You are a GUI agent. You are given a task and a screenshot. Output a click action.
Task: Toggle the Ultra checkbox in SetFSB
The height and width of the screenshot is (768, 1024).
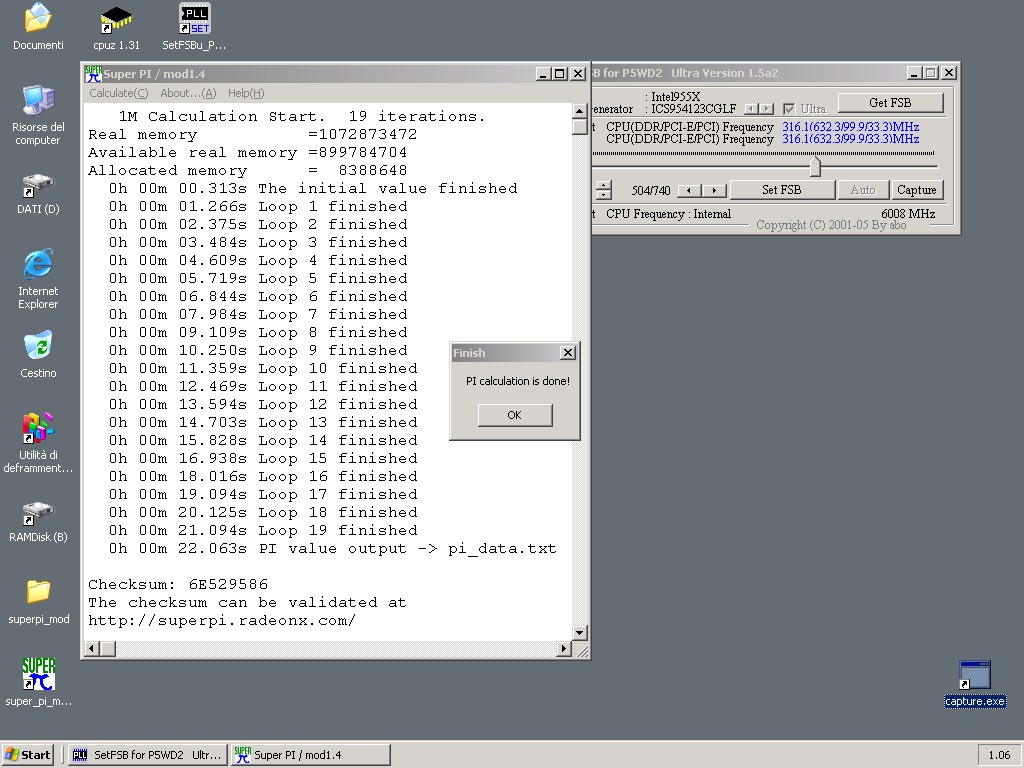(789, 109)
